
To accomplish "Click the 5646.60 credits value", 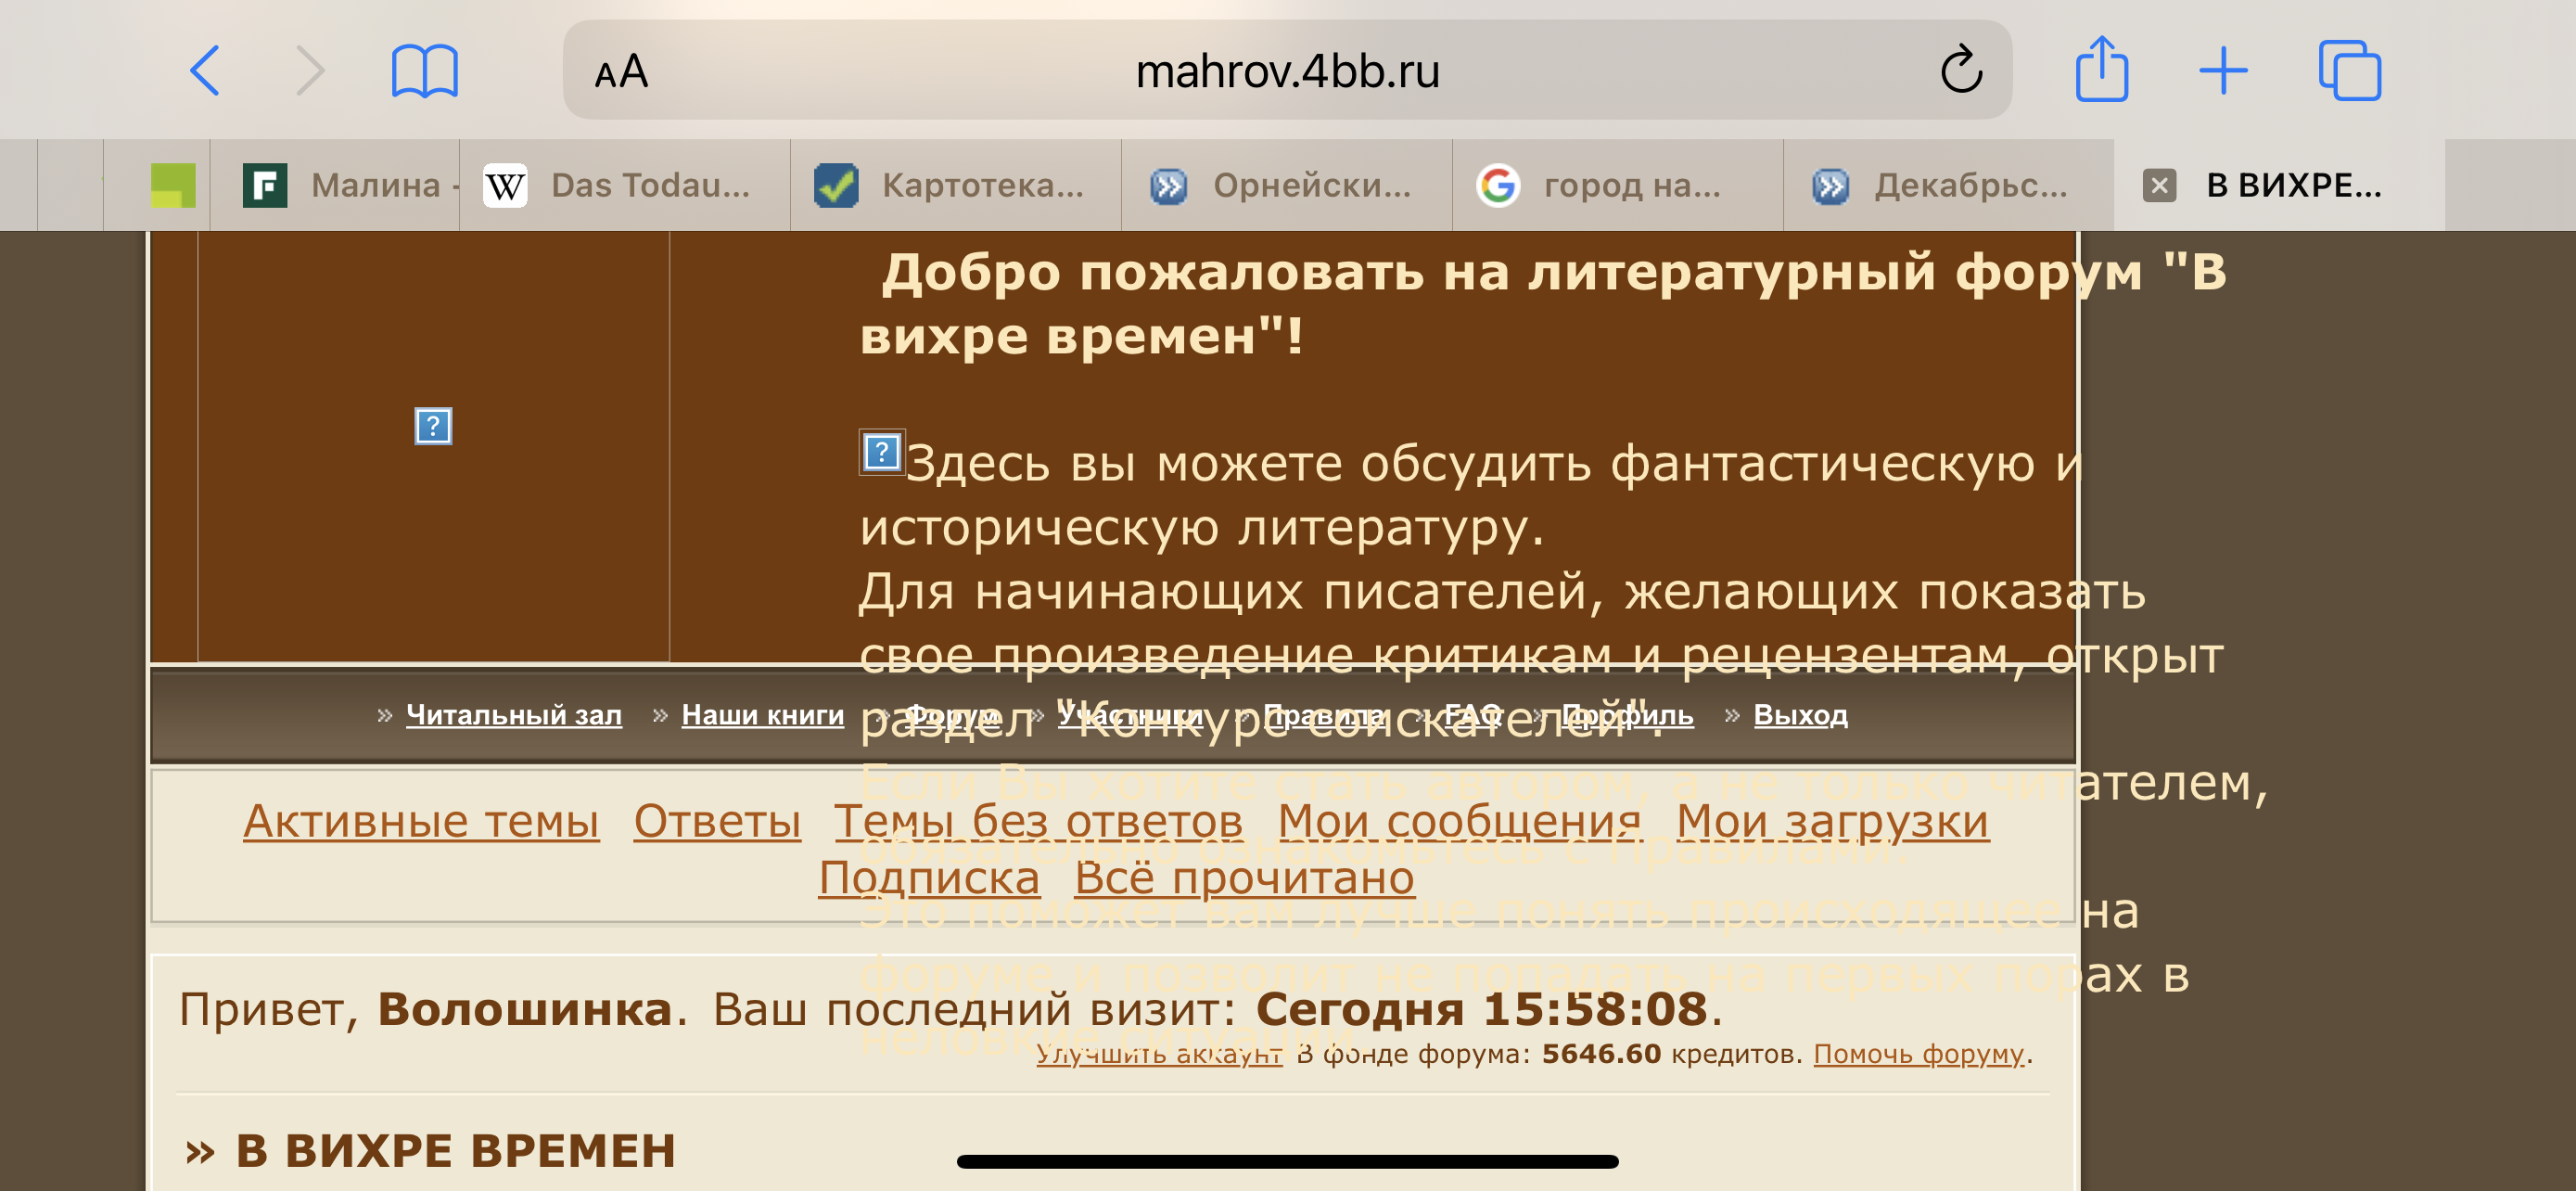I will point(1601,1054).
